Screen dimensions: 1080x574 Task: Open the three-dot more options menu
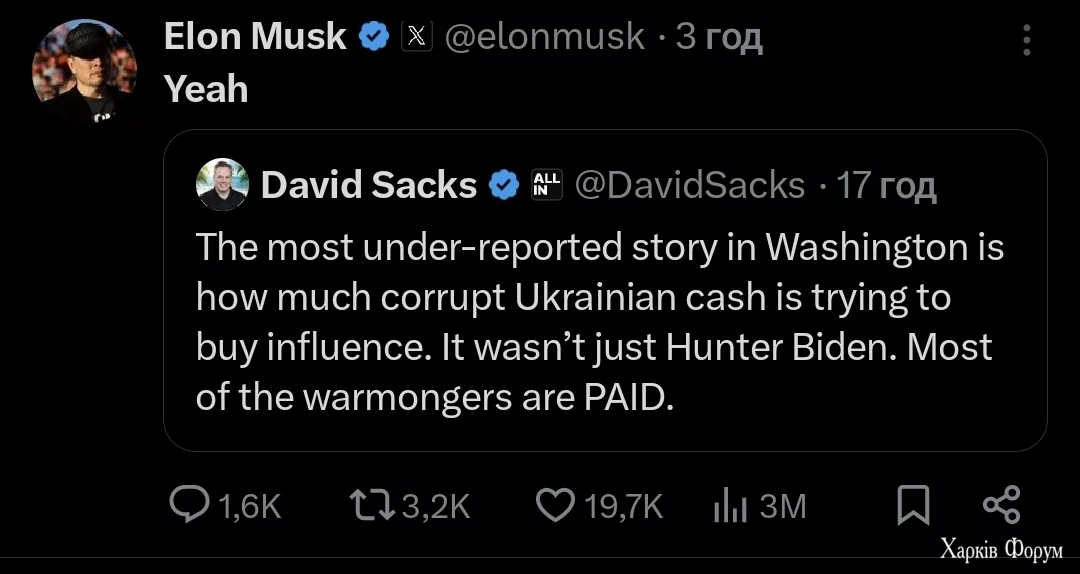(1027, 39)
